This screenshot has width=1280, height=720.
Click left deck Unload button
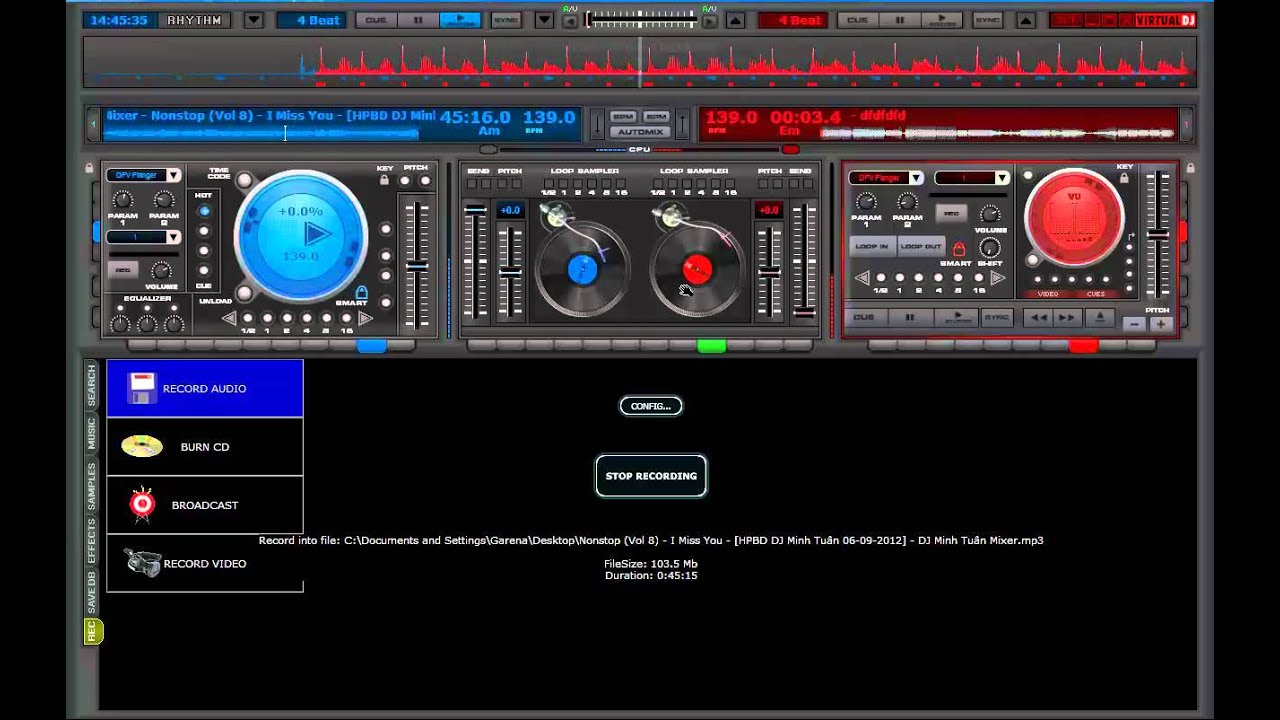244,294
